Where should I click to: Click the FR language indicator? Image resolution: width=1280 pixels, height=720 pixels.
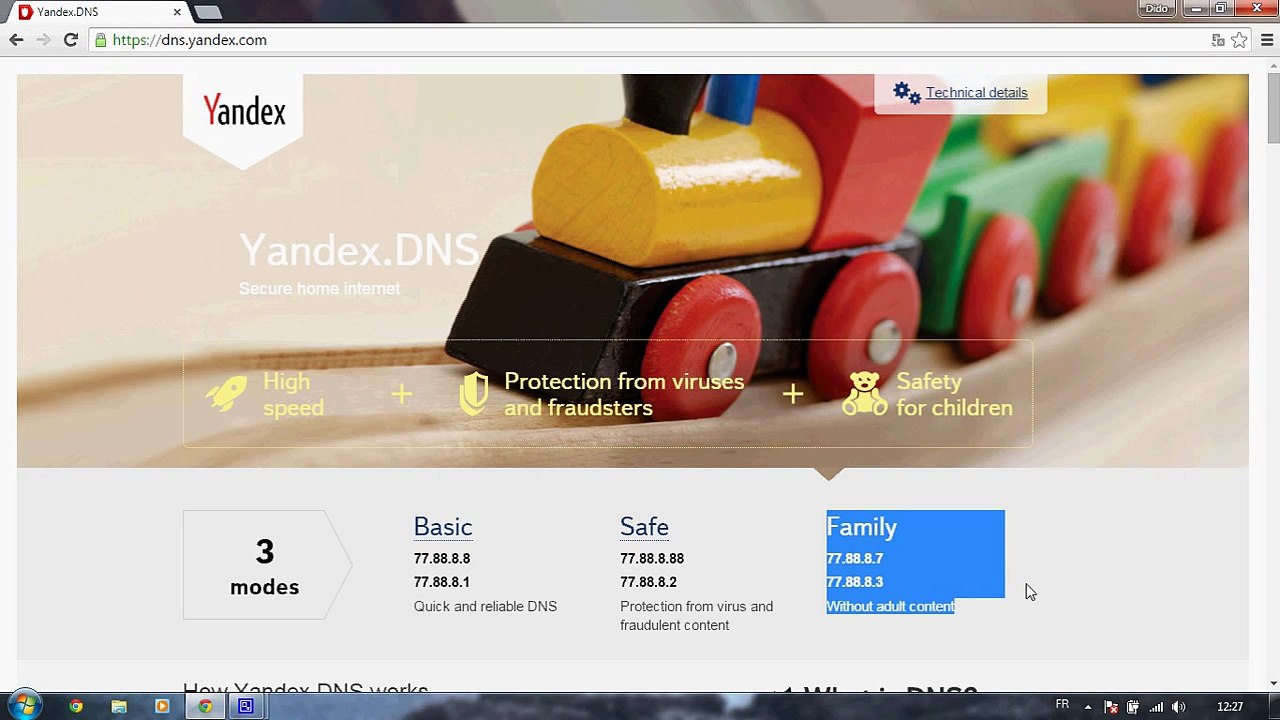point(1062,705)
